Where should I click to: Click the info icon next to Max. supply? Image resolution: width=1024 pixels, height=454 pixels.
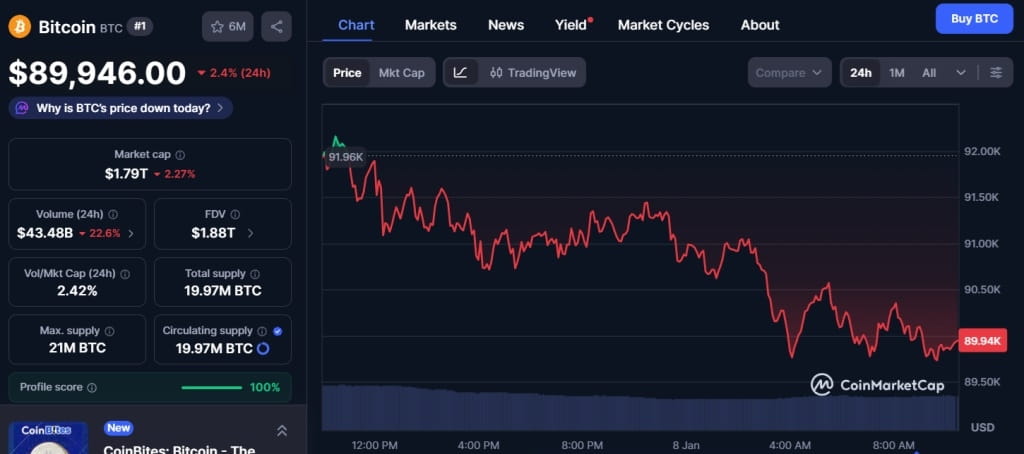coord(110,331)
